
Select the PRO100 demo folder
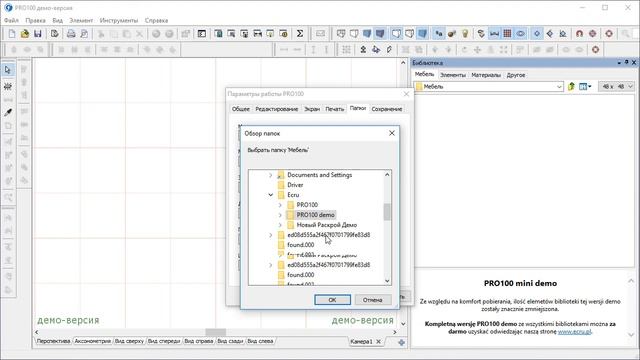[x=315, y=215]
